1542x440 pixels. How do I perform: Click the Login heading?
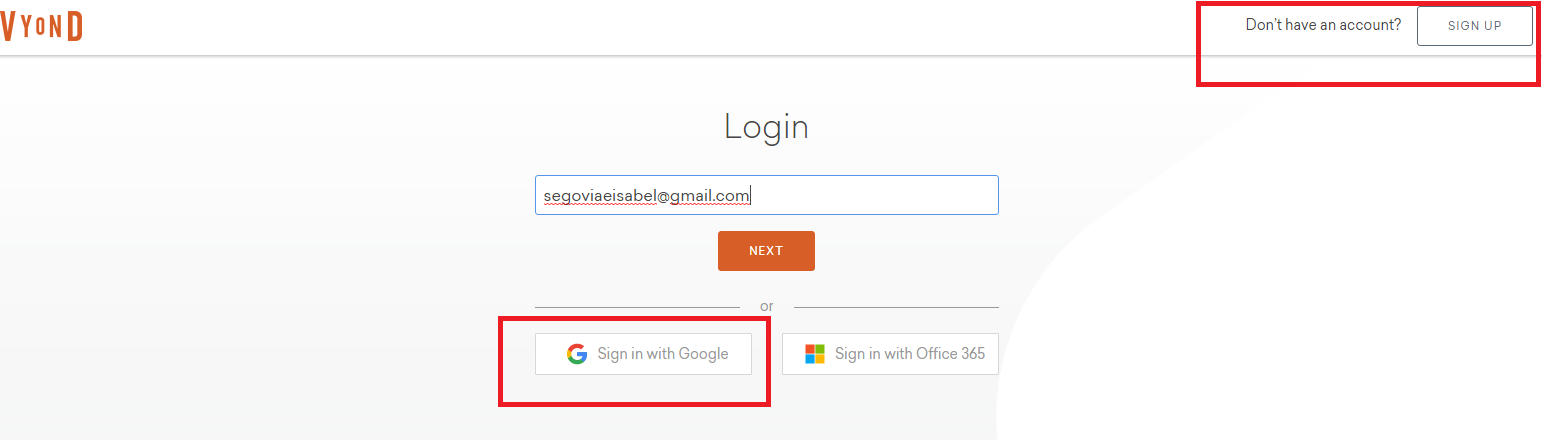point(766,127)
